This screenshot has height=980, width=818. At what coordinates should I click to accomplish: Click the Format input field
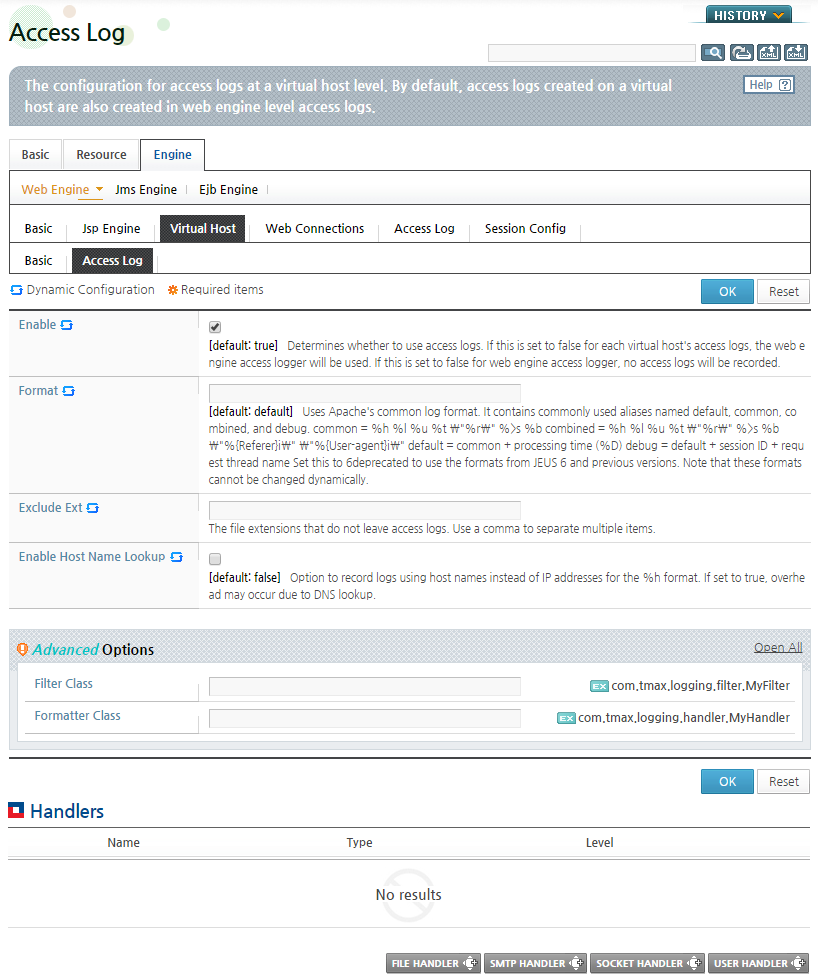[364, 393]
